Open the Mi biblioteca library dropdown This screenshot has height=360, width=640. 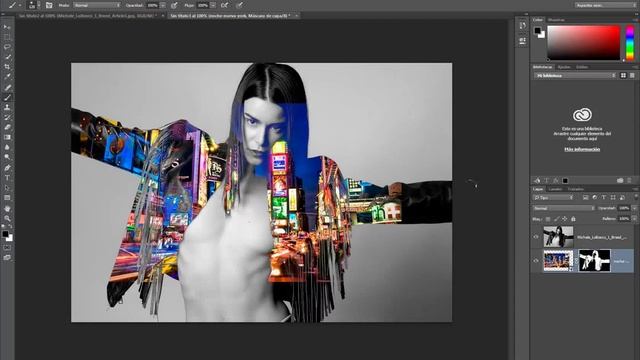point(575,76)
